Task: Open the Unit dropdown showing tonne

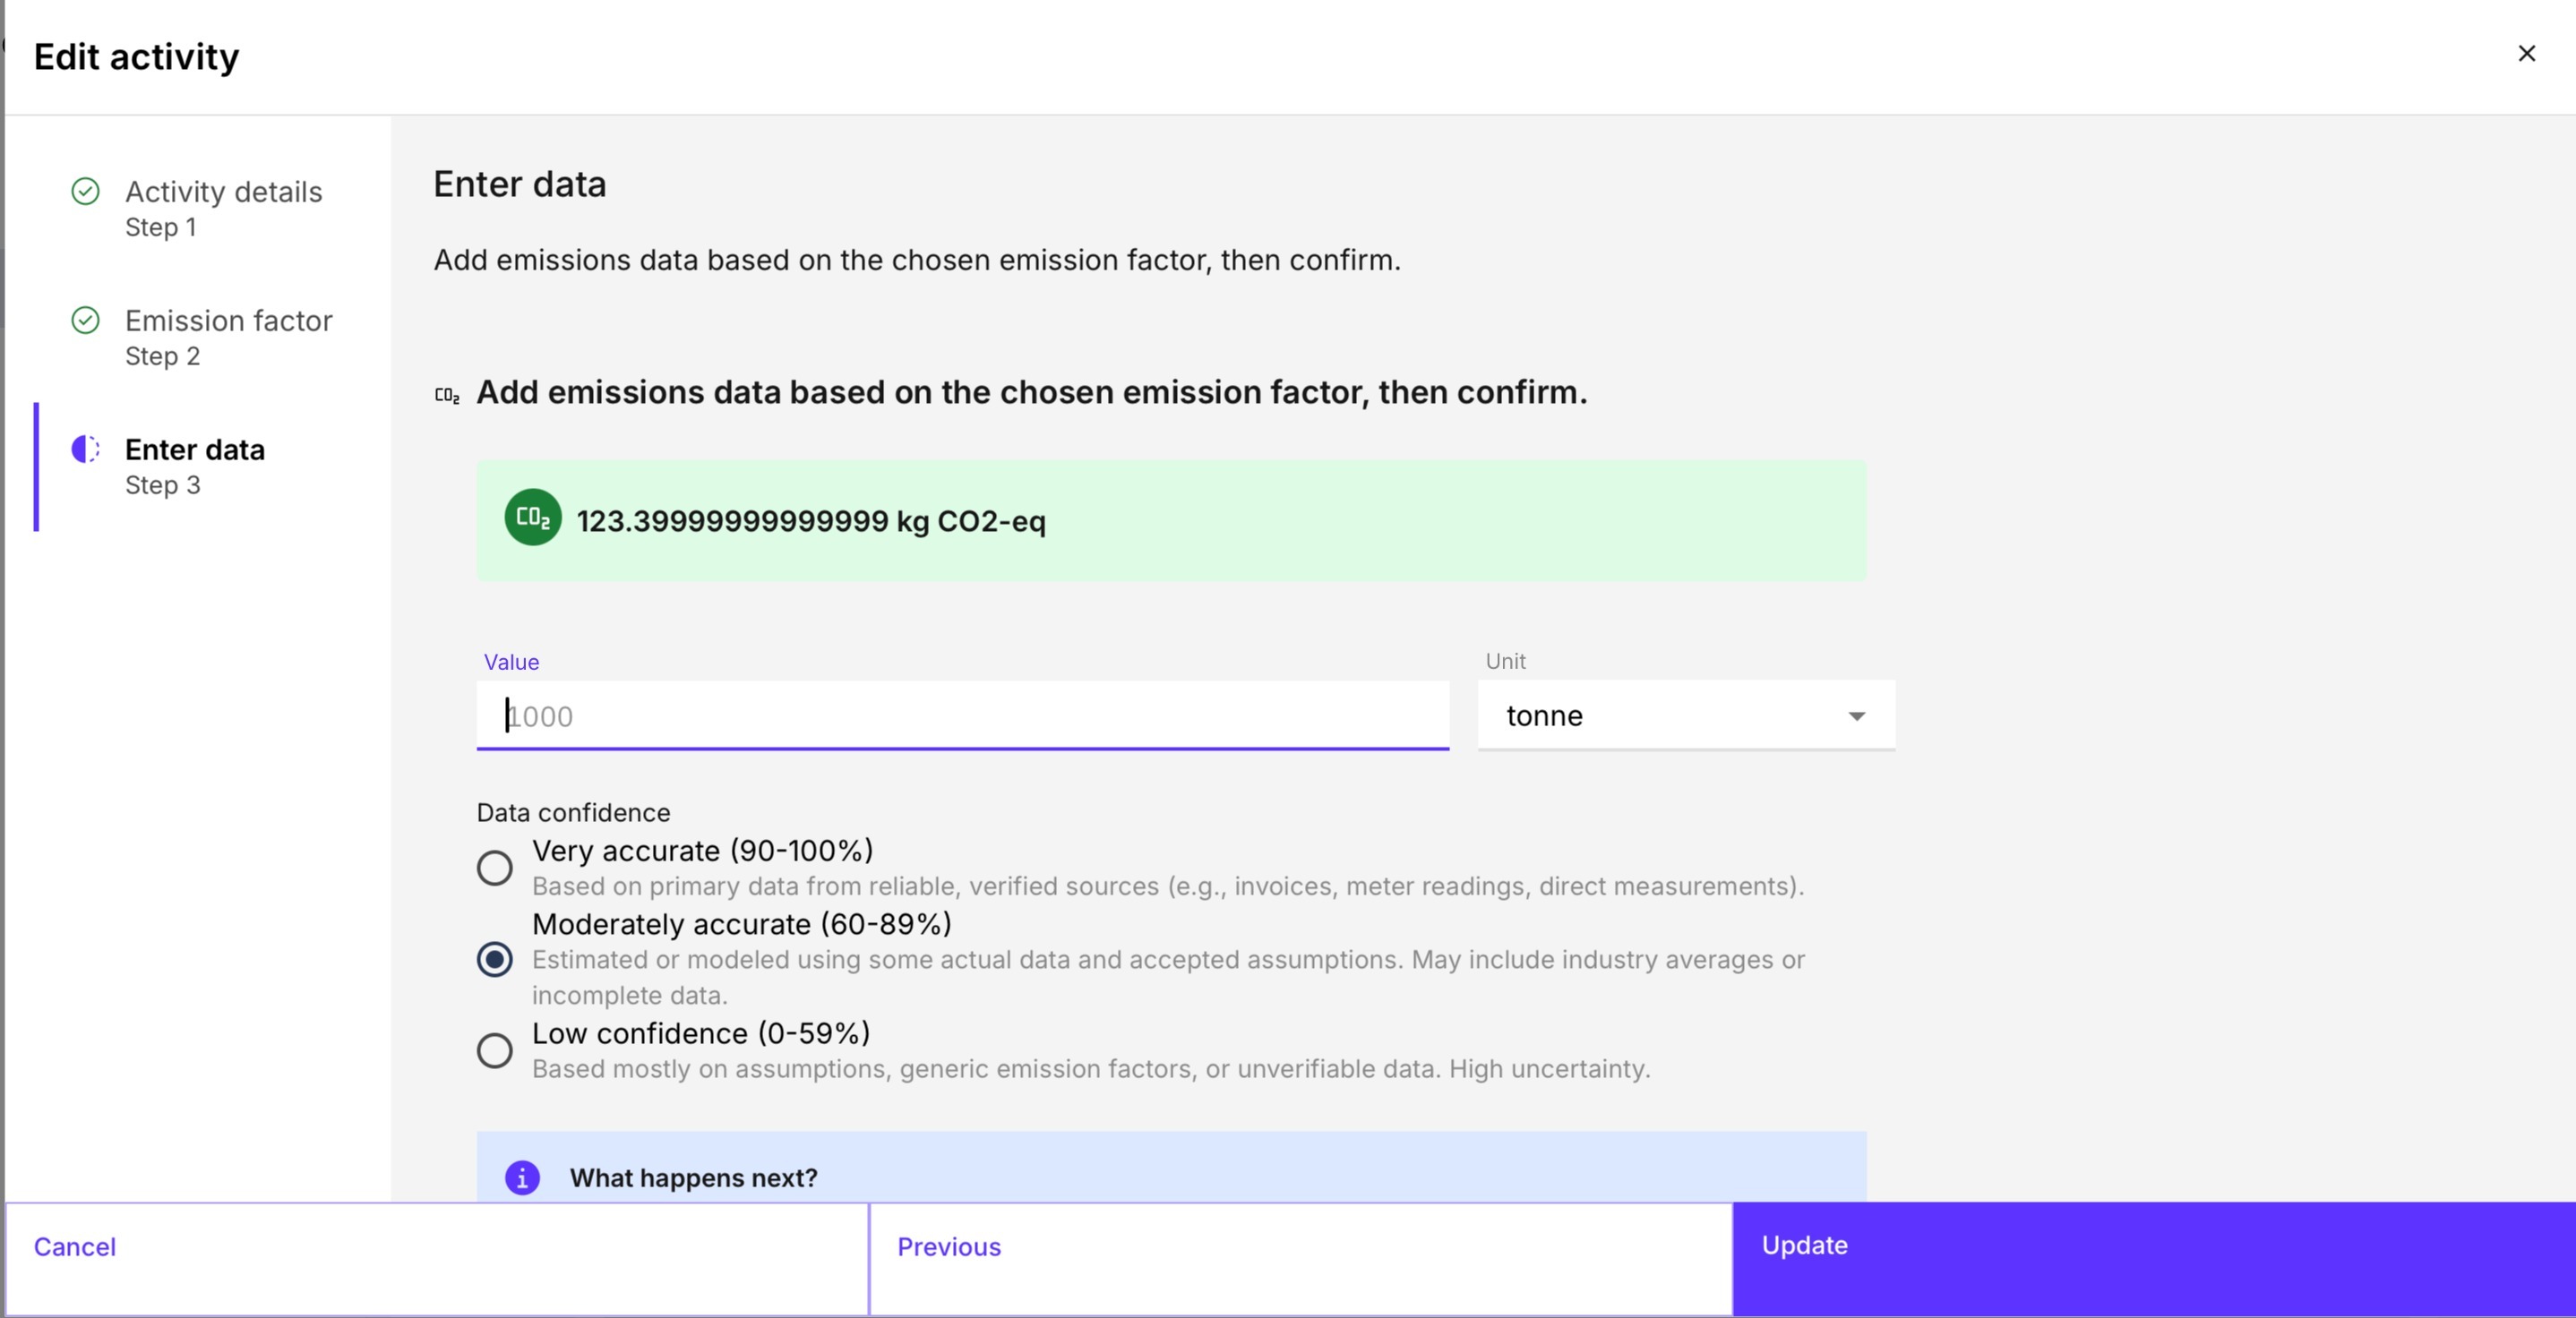Action: 1660,715
